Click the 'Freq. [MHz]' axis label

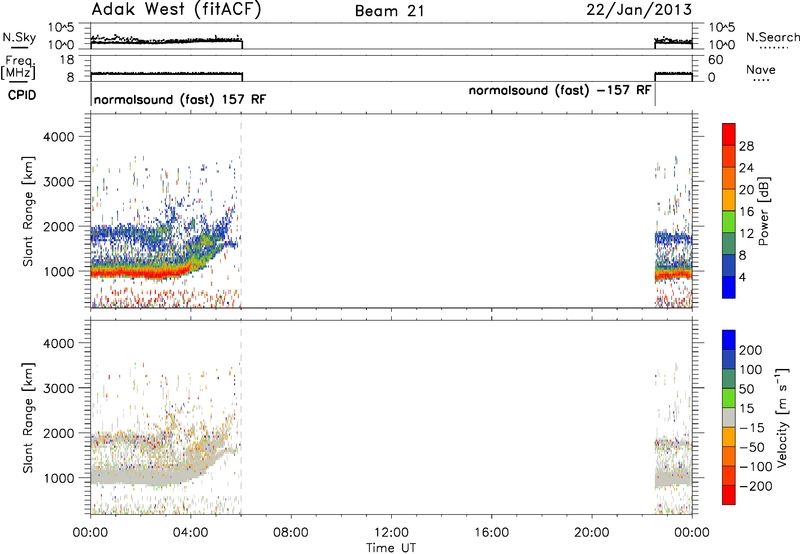coord(19,68)
